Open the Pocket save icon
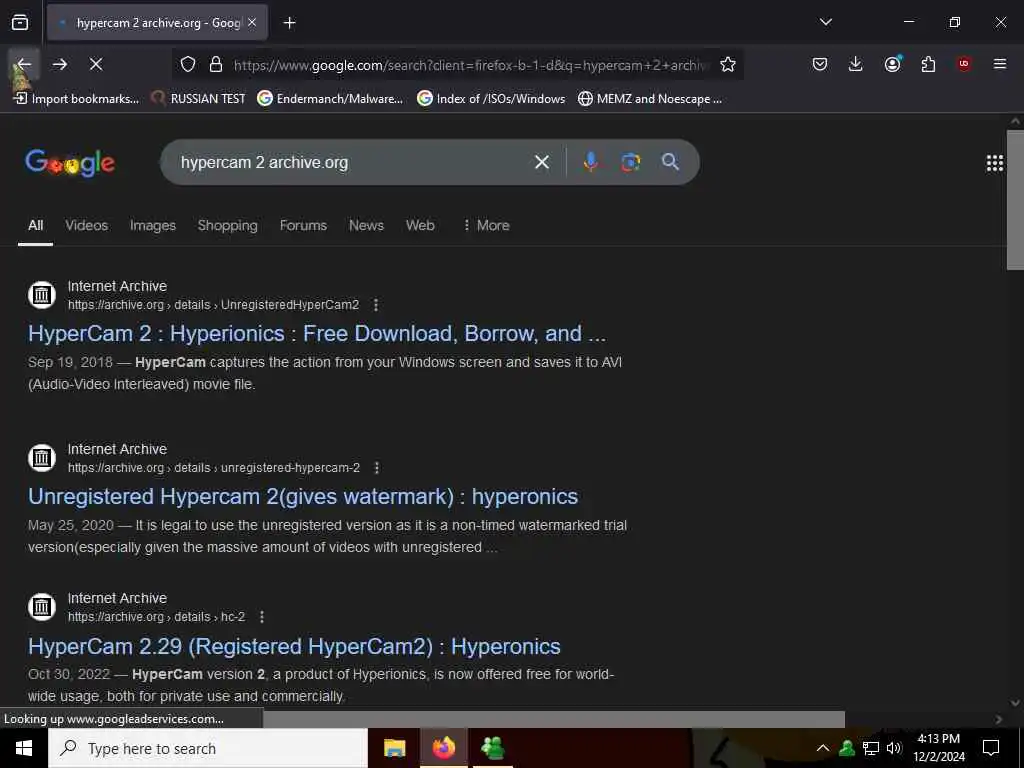The height and width of the screenshot is (768, 1024). click(820, 64)
